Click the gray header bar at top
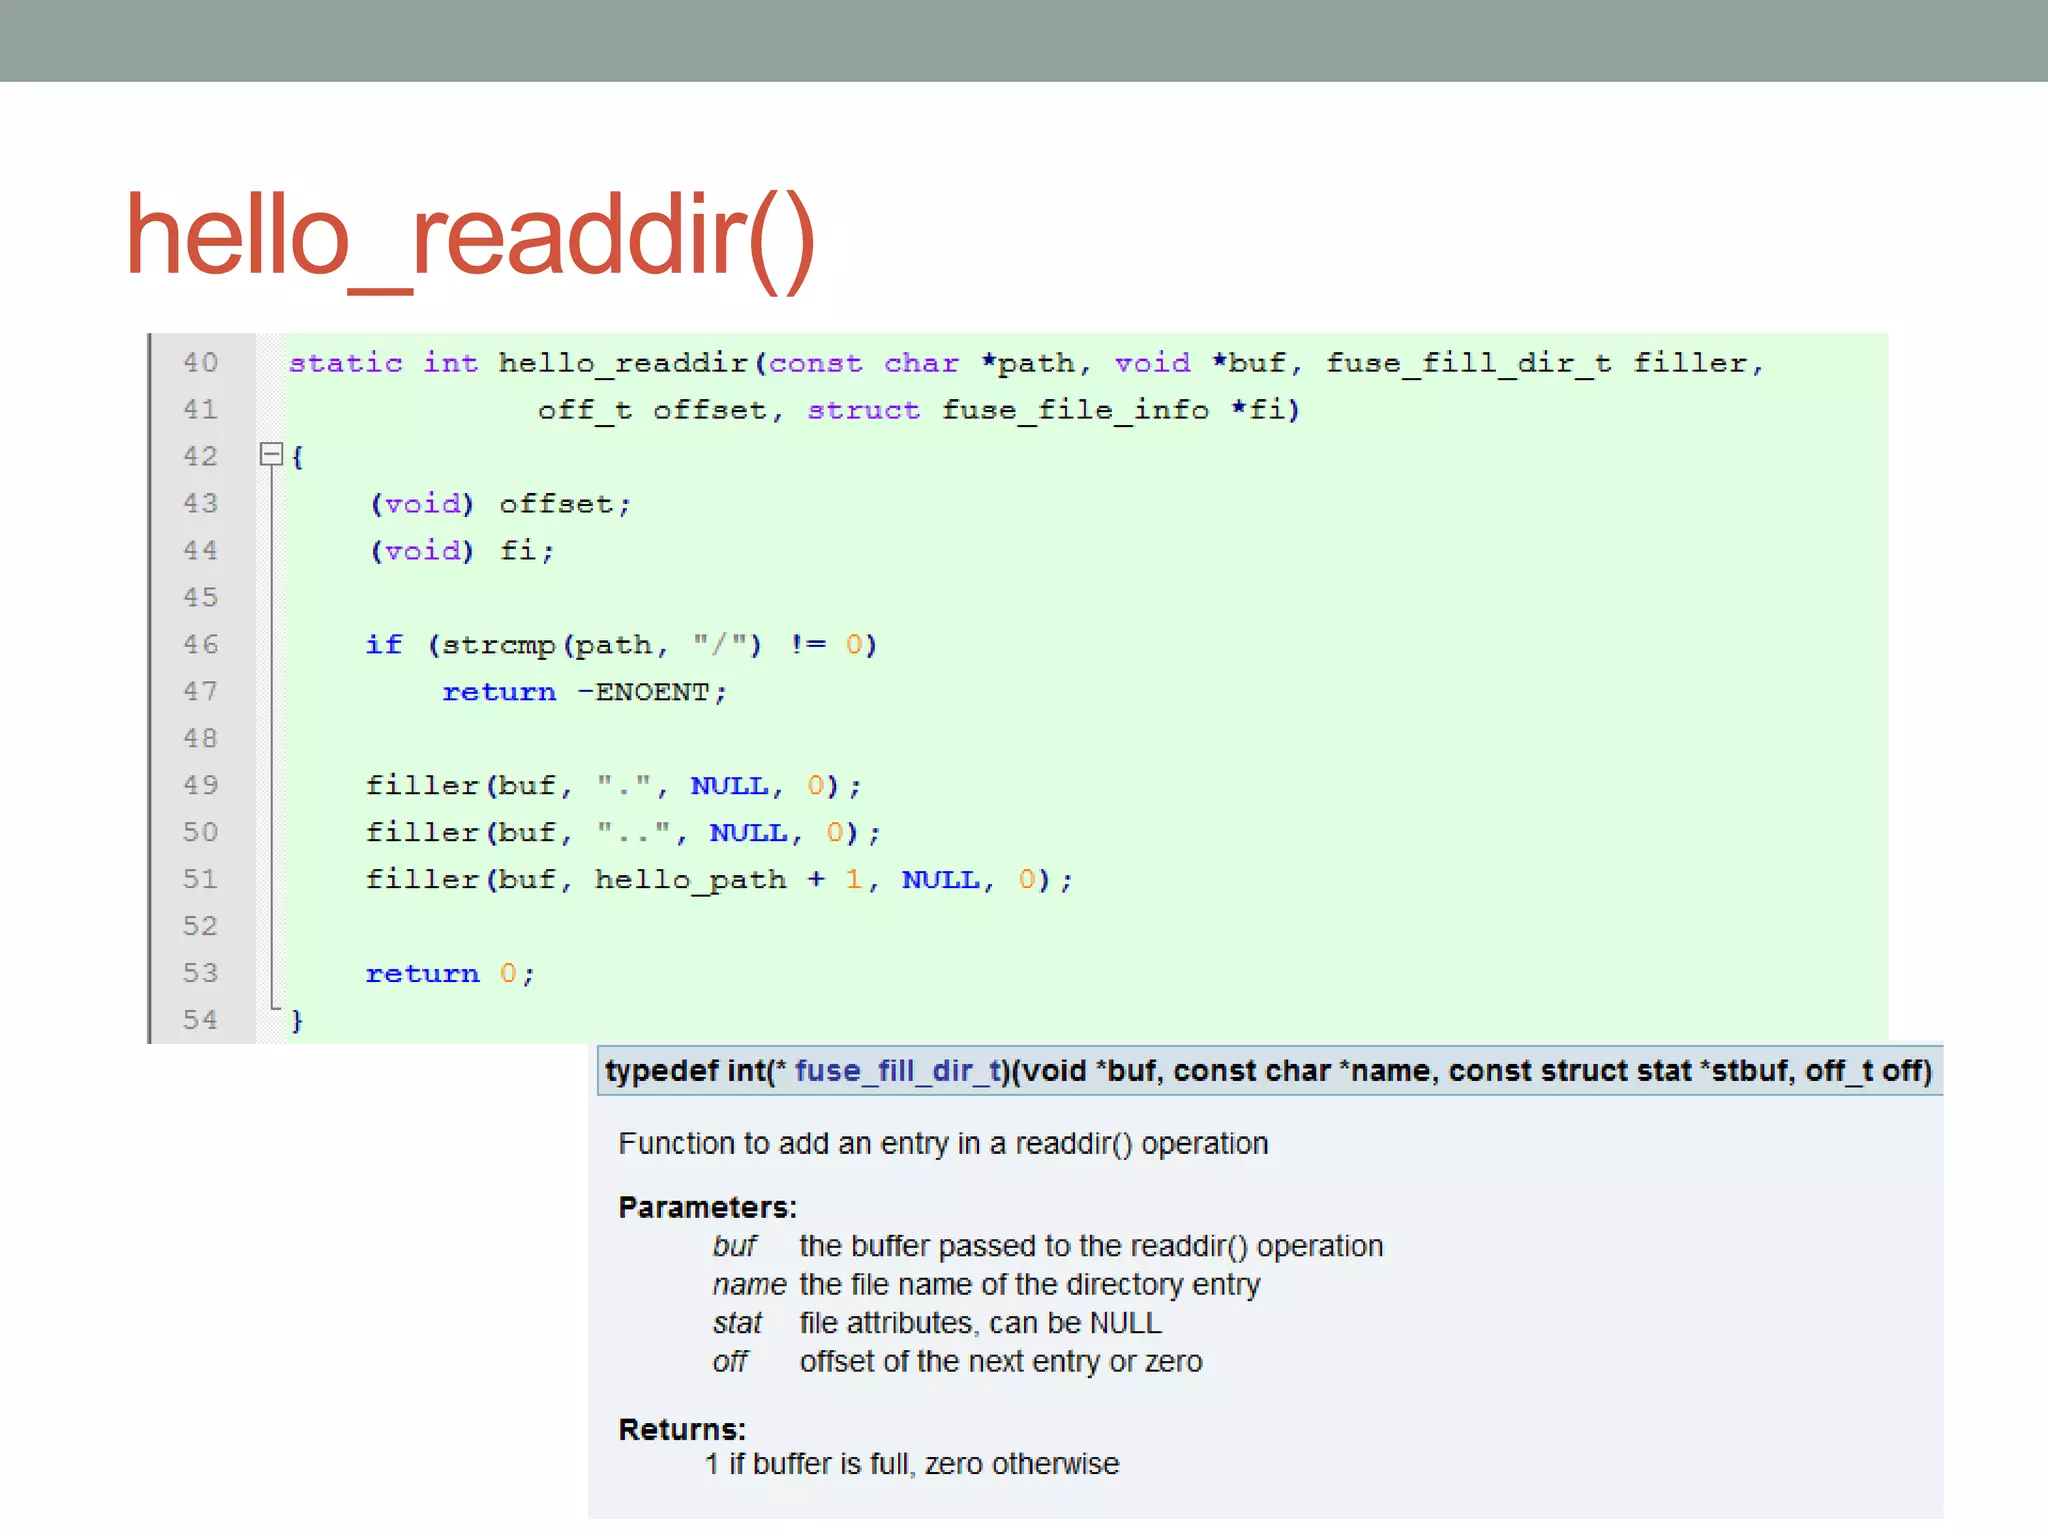 coord(1024,40)
